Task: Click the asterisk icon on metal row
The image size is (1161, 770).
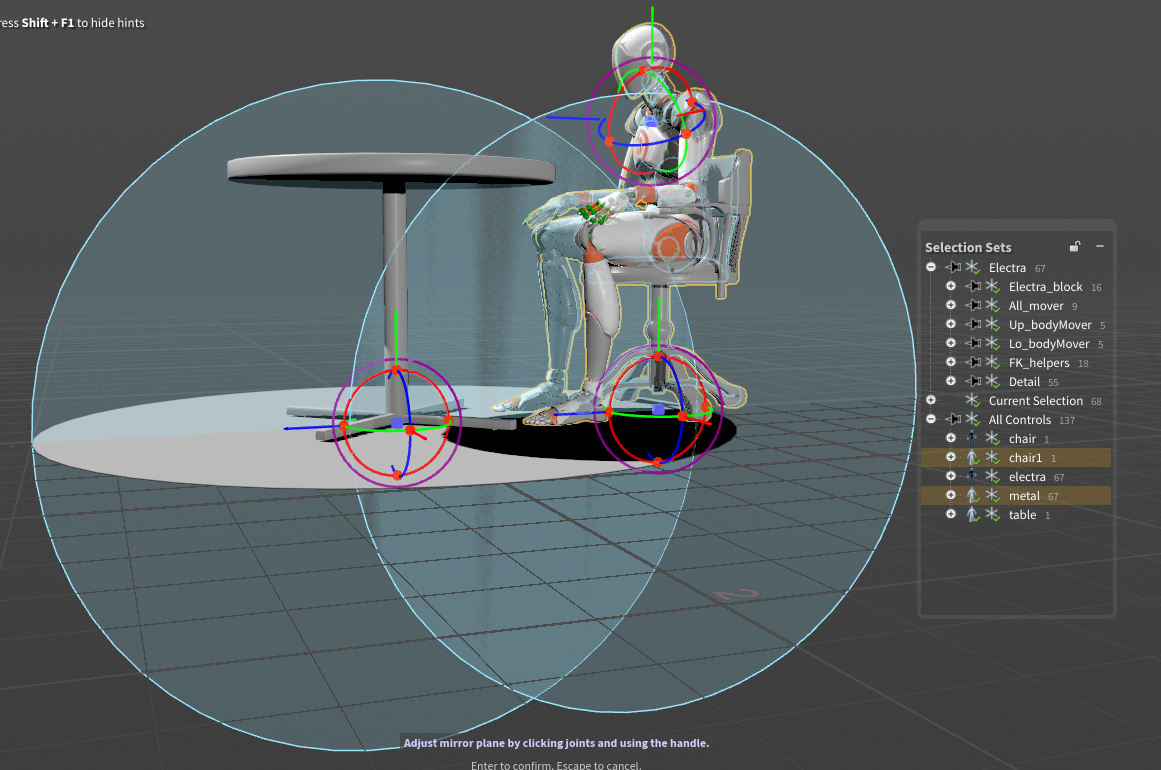Action: pos(993,495)
